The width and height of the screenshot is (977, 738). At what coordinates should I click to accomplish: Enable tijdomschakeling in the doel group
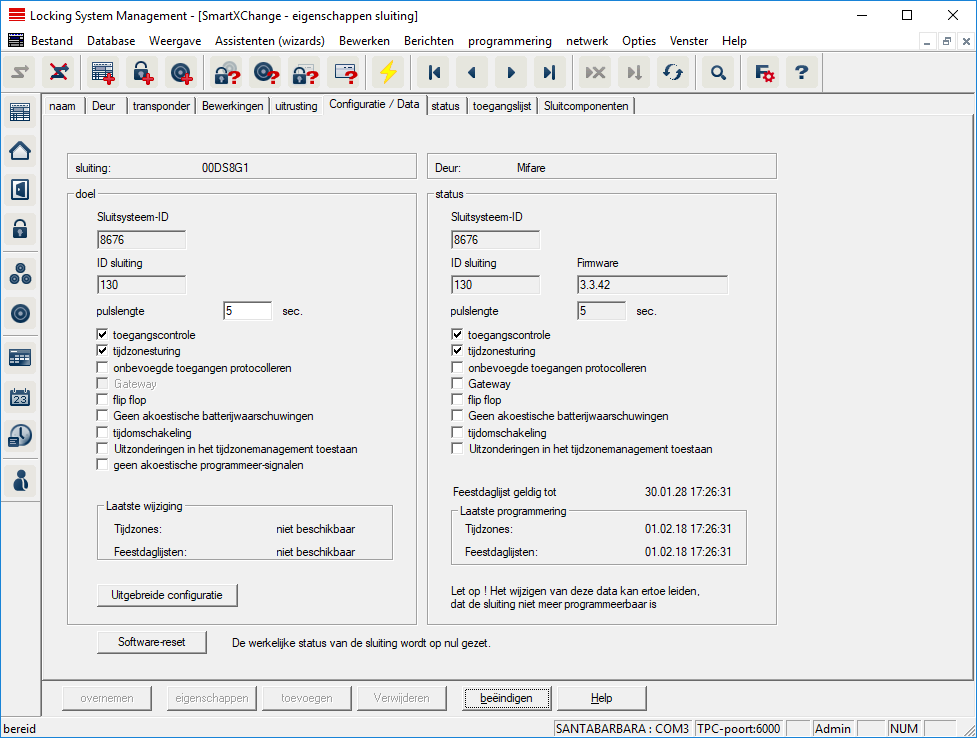[103, 433]
